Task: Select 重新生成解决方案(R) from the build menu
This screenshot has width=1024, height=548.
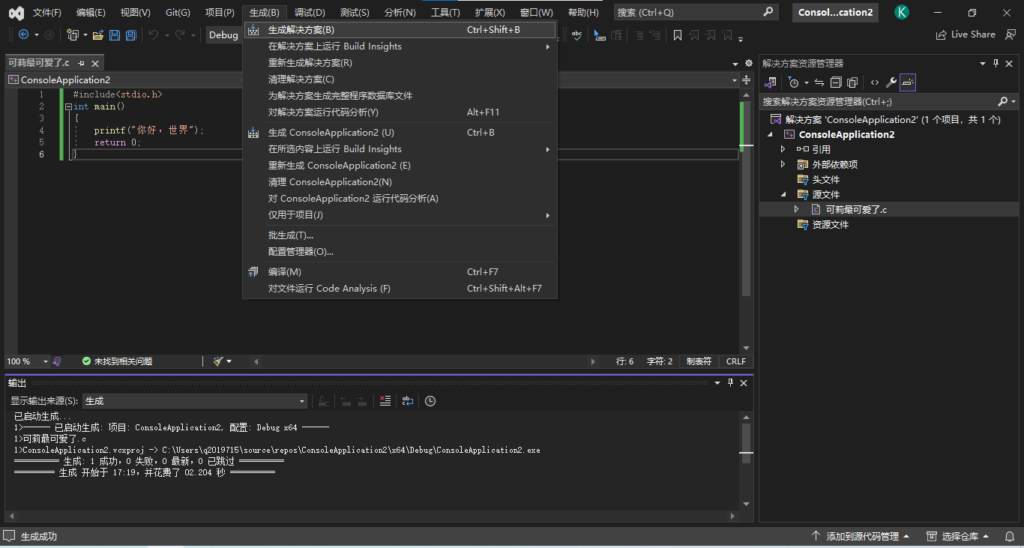Action: click(x=310, y=63)
